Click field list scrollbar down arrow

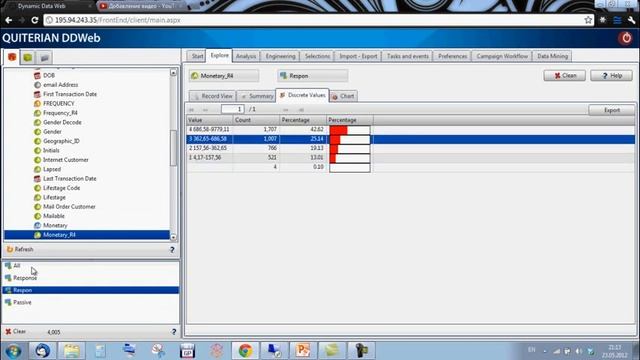click(x=173, y=237)
